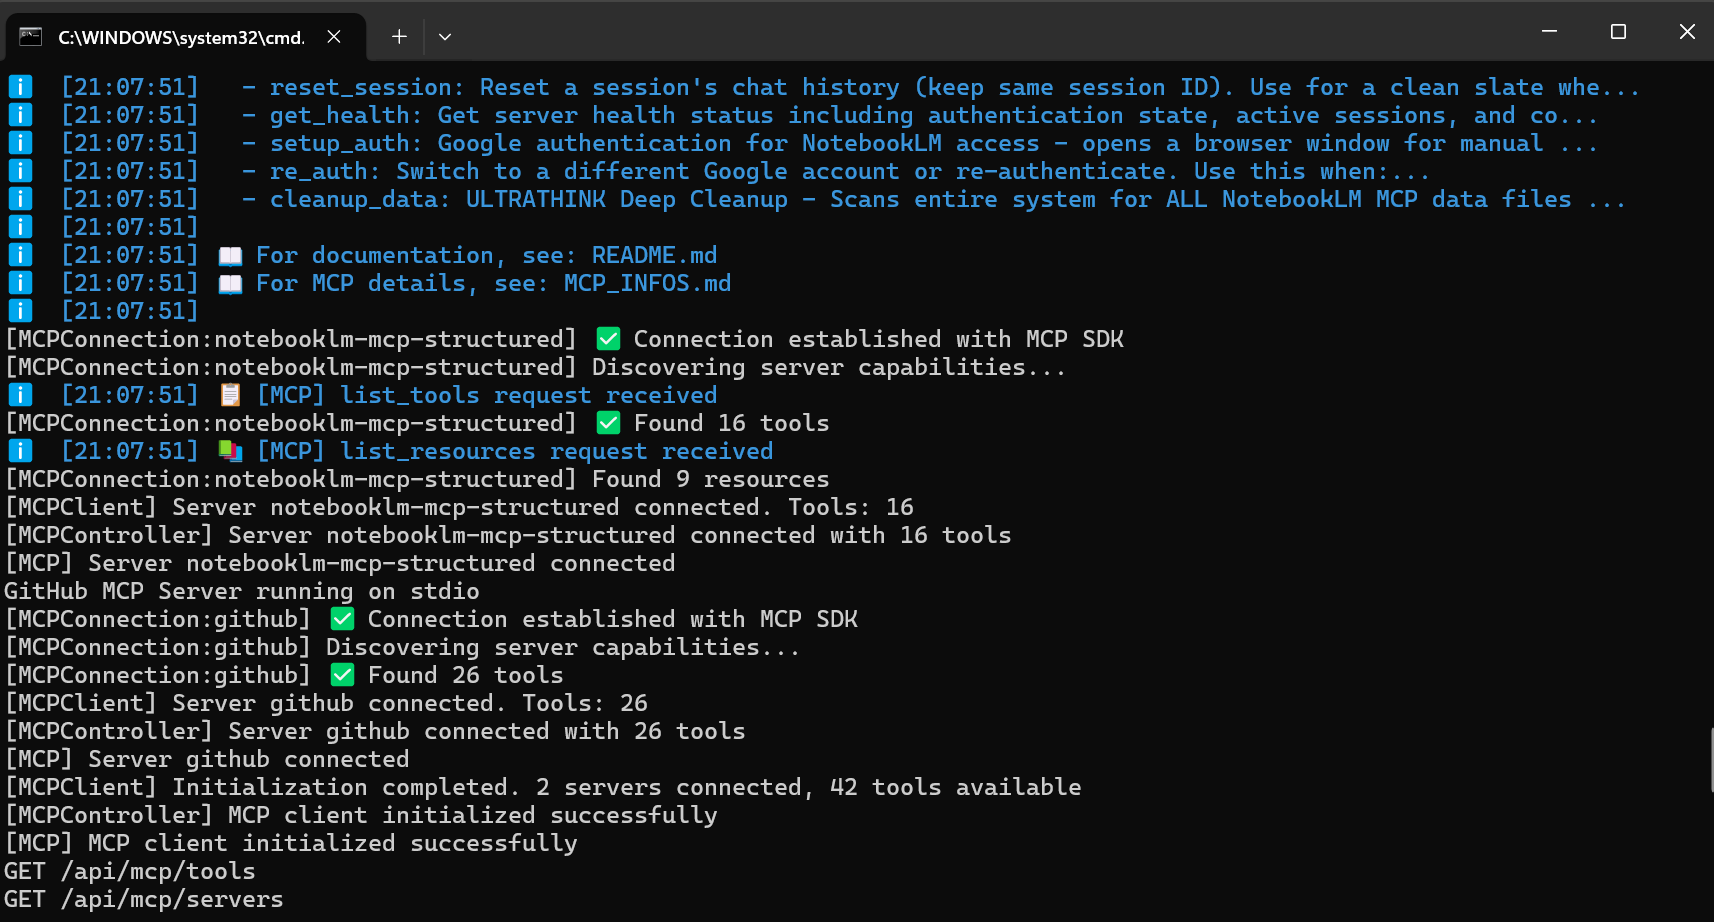Close the cmd.exe terminal tab

[x=334, y=37]
